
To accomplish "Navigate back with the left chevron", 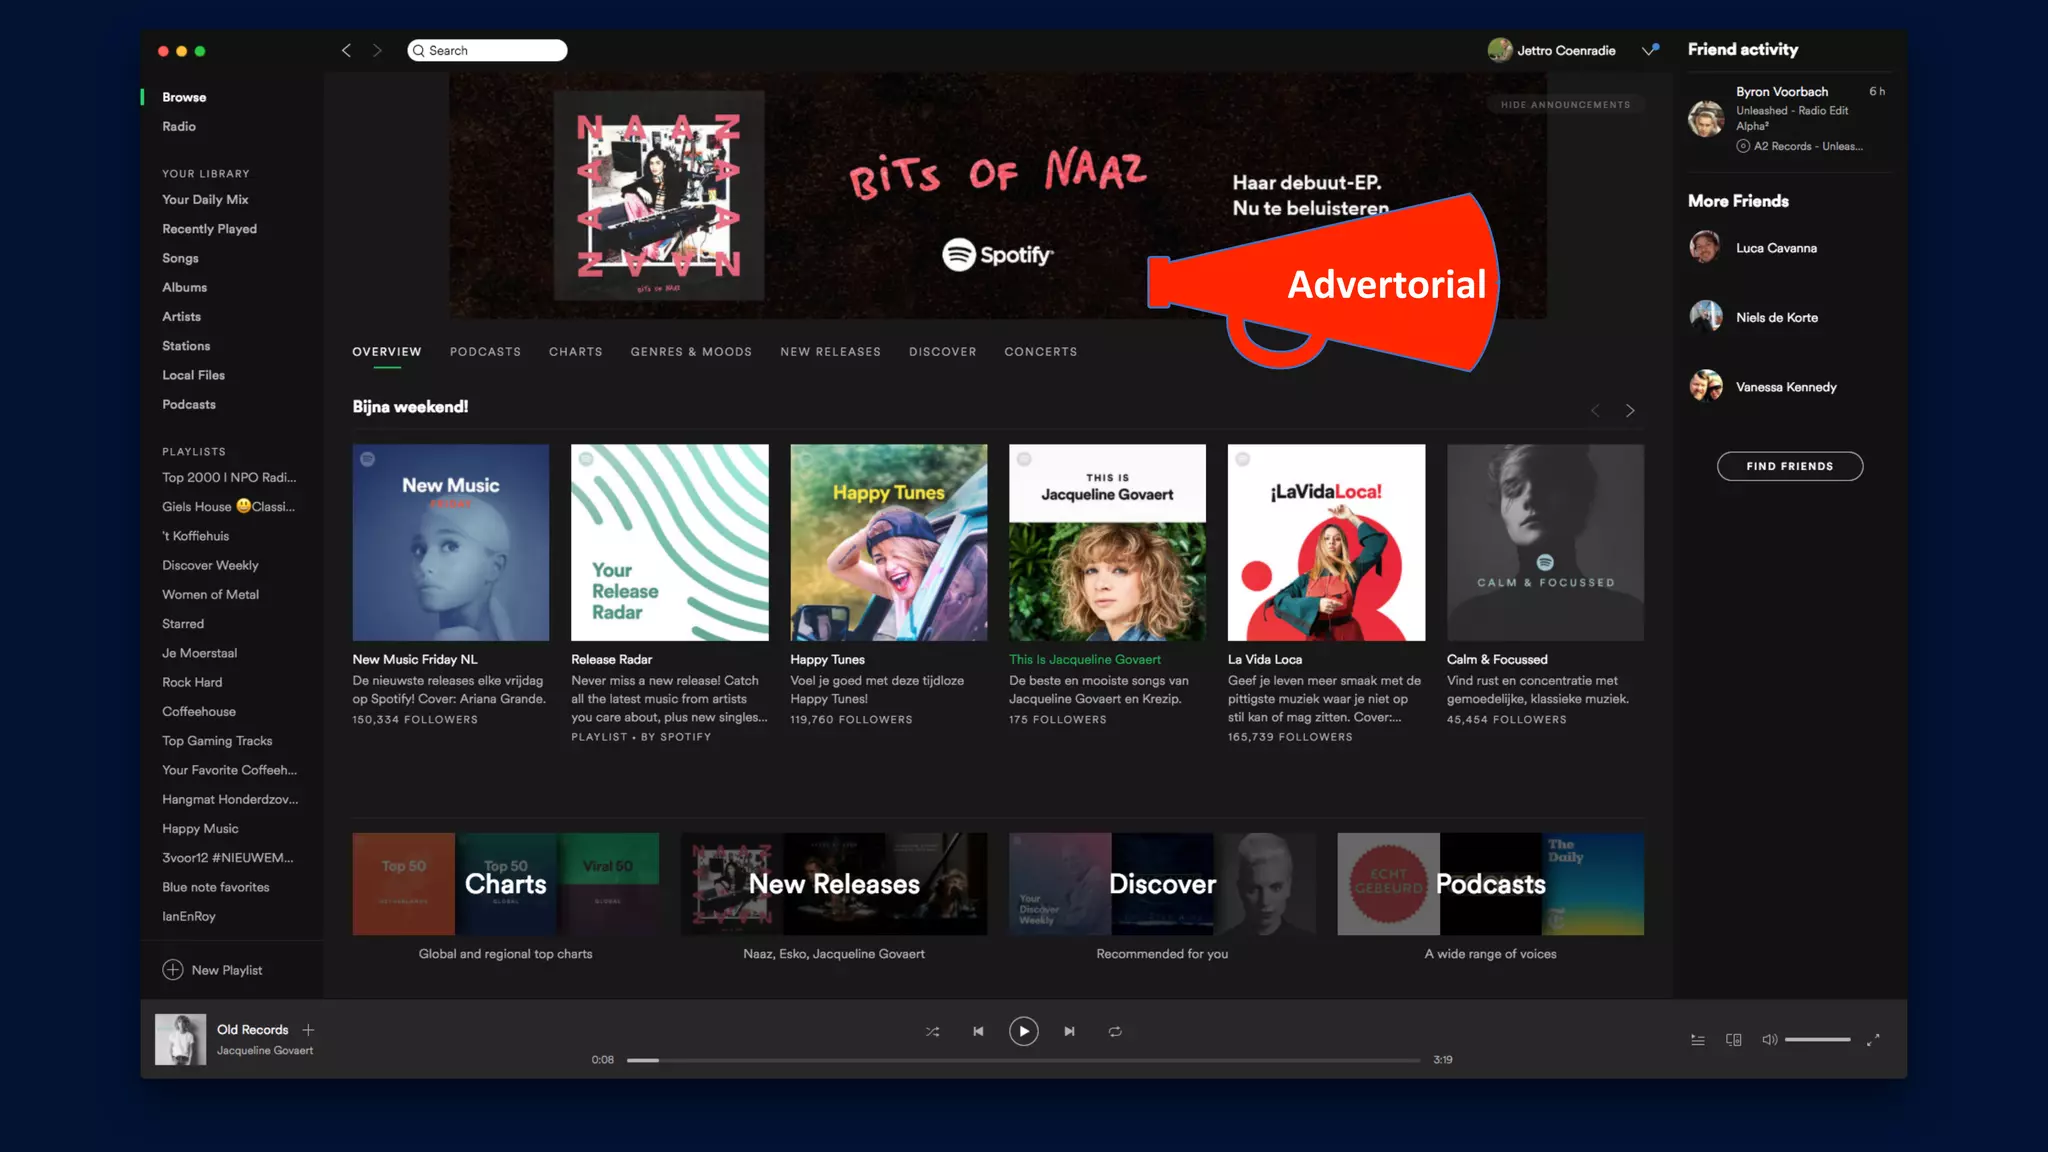I will click(346, 51).
